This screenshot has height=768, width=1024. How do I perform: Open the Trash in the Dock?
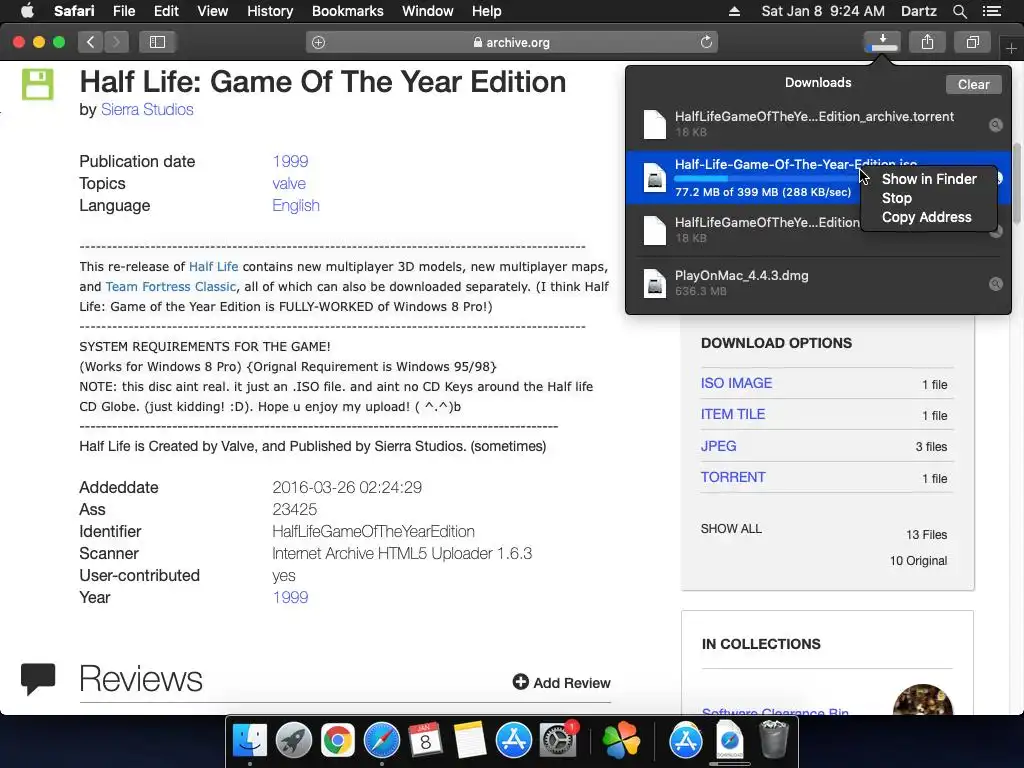coord(774,740)
